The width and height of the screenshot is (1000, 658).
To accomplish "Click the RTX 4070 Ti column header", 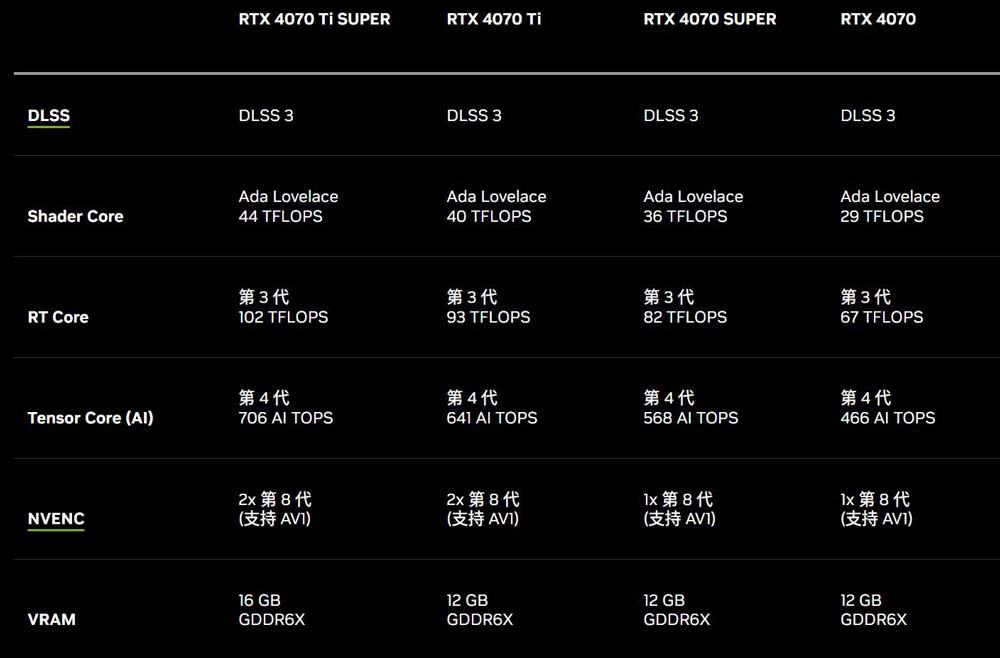I will pos(494,19).
